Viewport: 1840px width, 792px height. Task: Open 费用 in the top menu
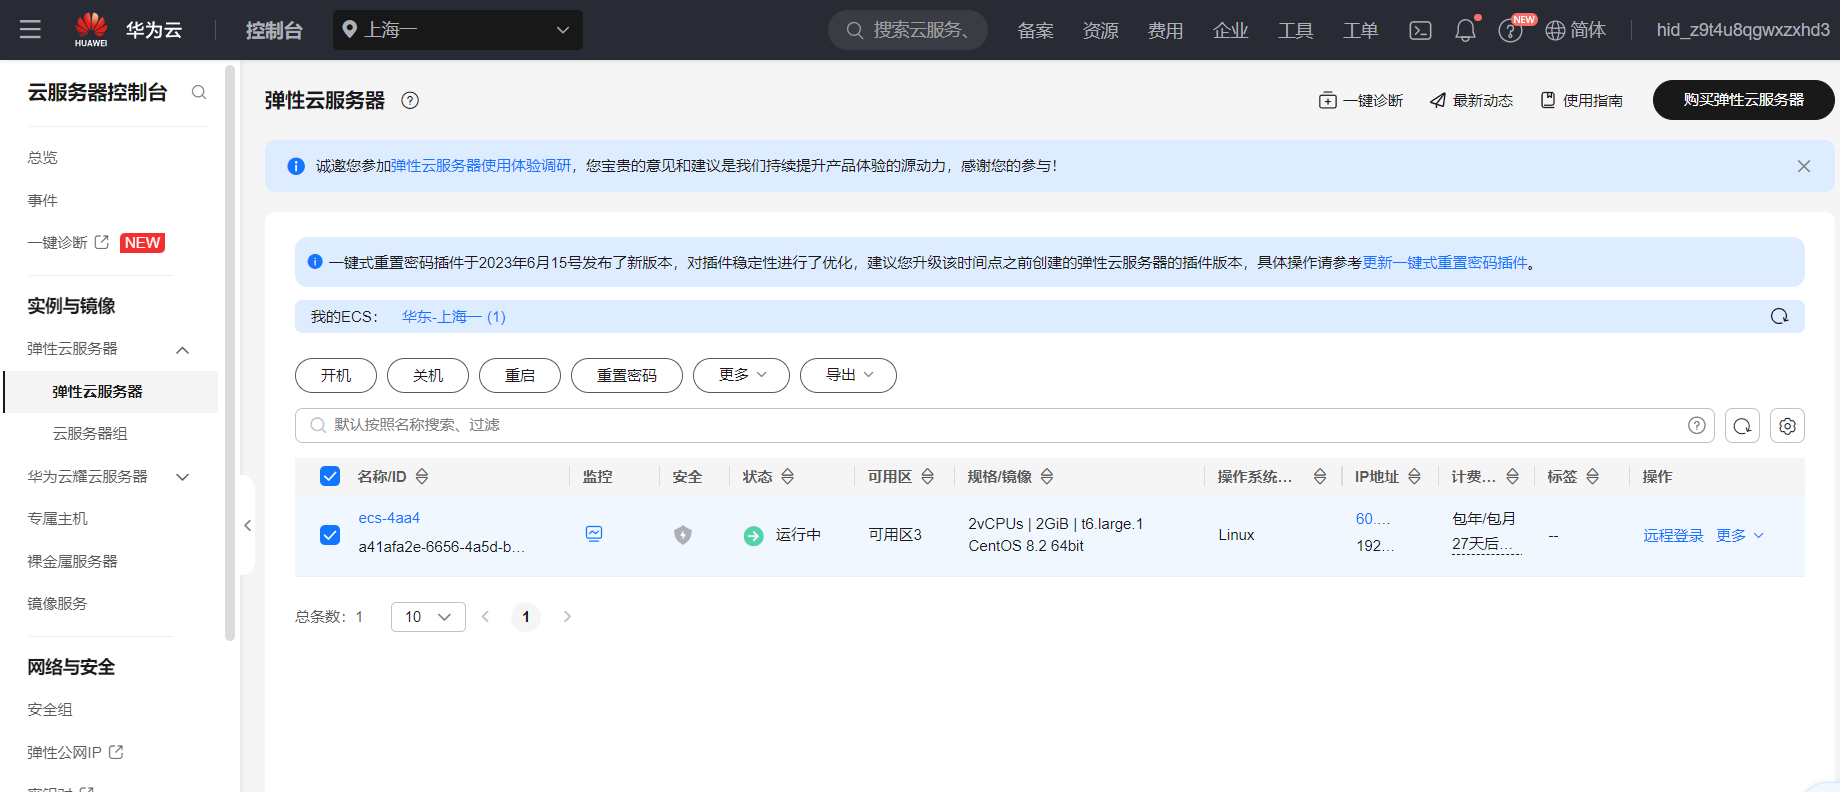point(1165,30)
